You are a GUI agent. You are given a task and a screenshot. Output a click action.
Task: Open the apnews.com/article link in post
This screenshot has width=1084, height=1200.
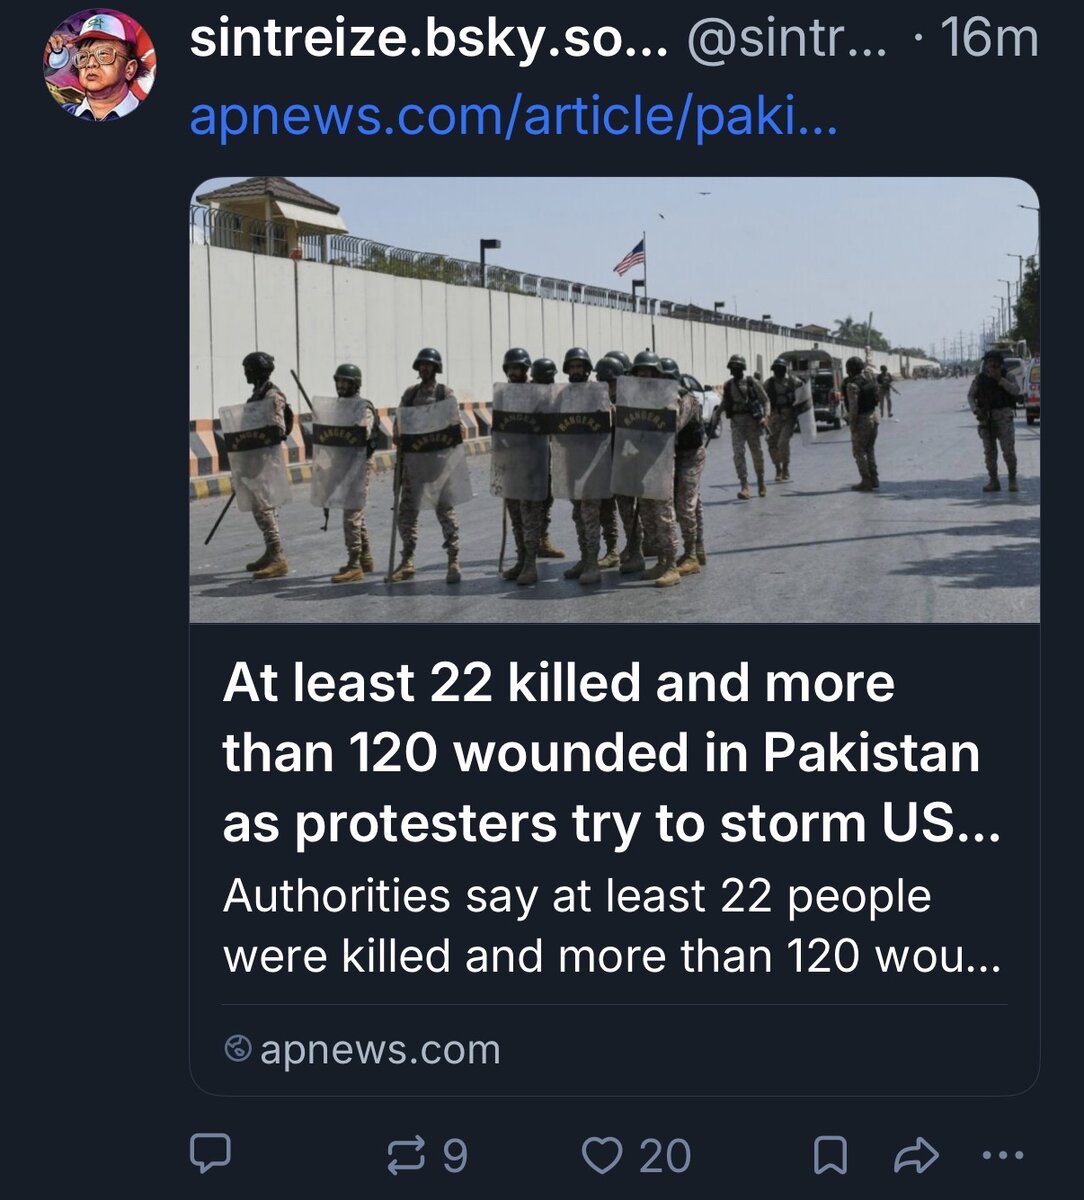click(514, 118)
